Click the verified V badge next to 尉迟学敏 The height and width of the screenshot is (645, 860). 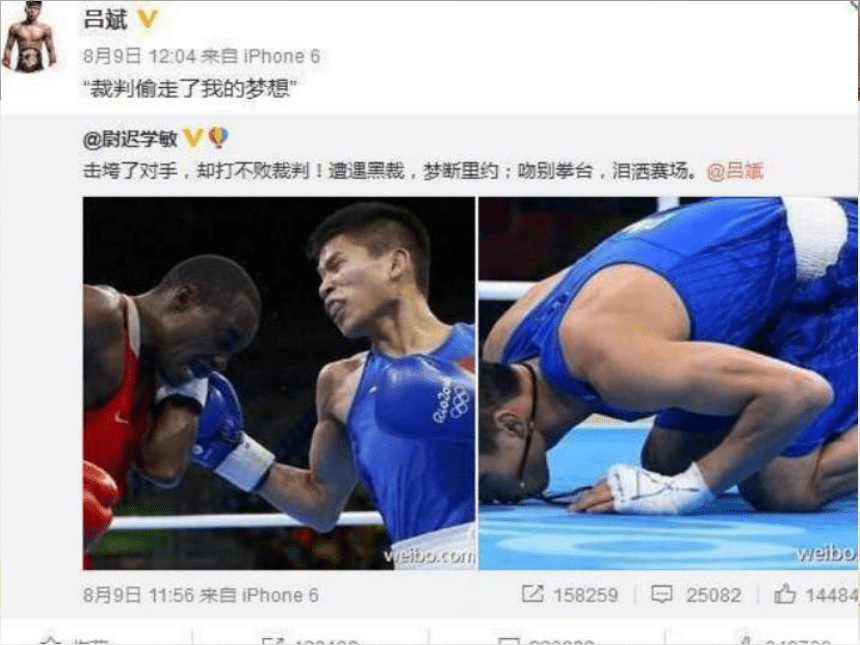click(193, 137)
